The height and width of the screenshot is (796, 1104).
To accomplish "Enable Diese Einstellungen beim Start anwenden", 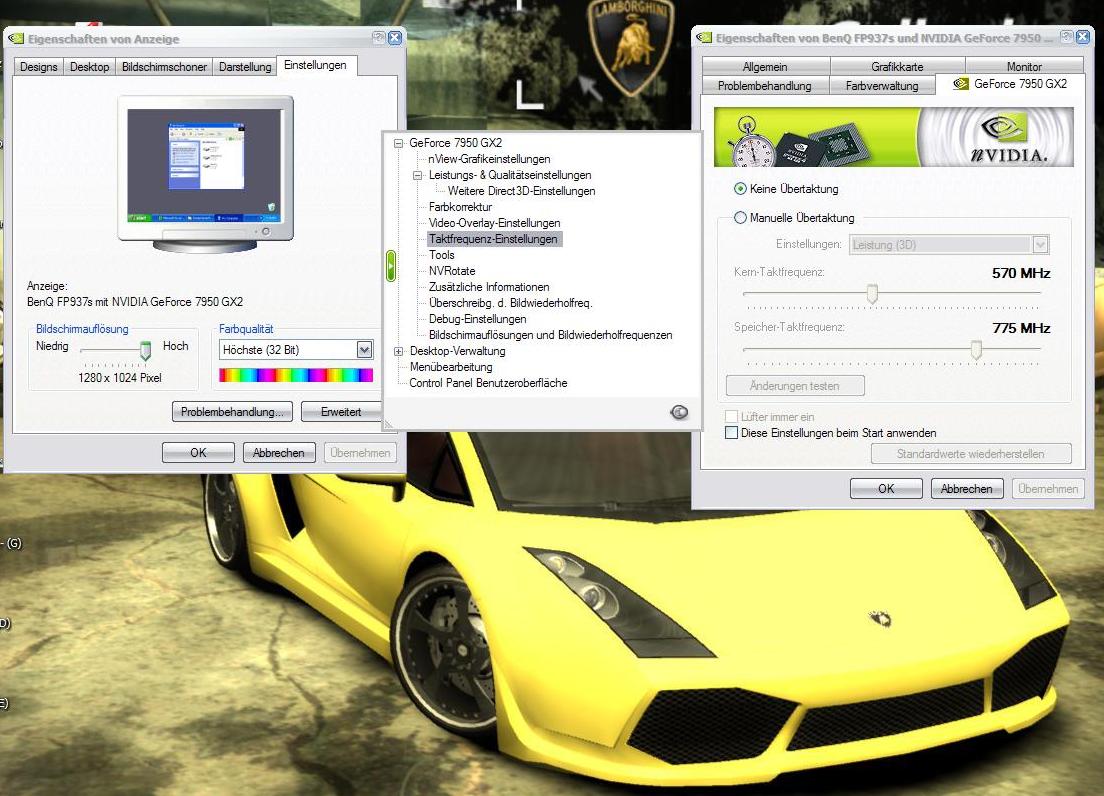I will [x=732, y=432].
